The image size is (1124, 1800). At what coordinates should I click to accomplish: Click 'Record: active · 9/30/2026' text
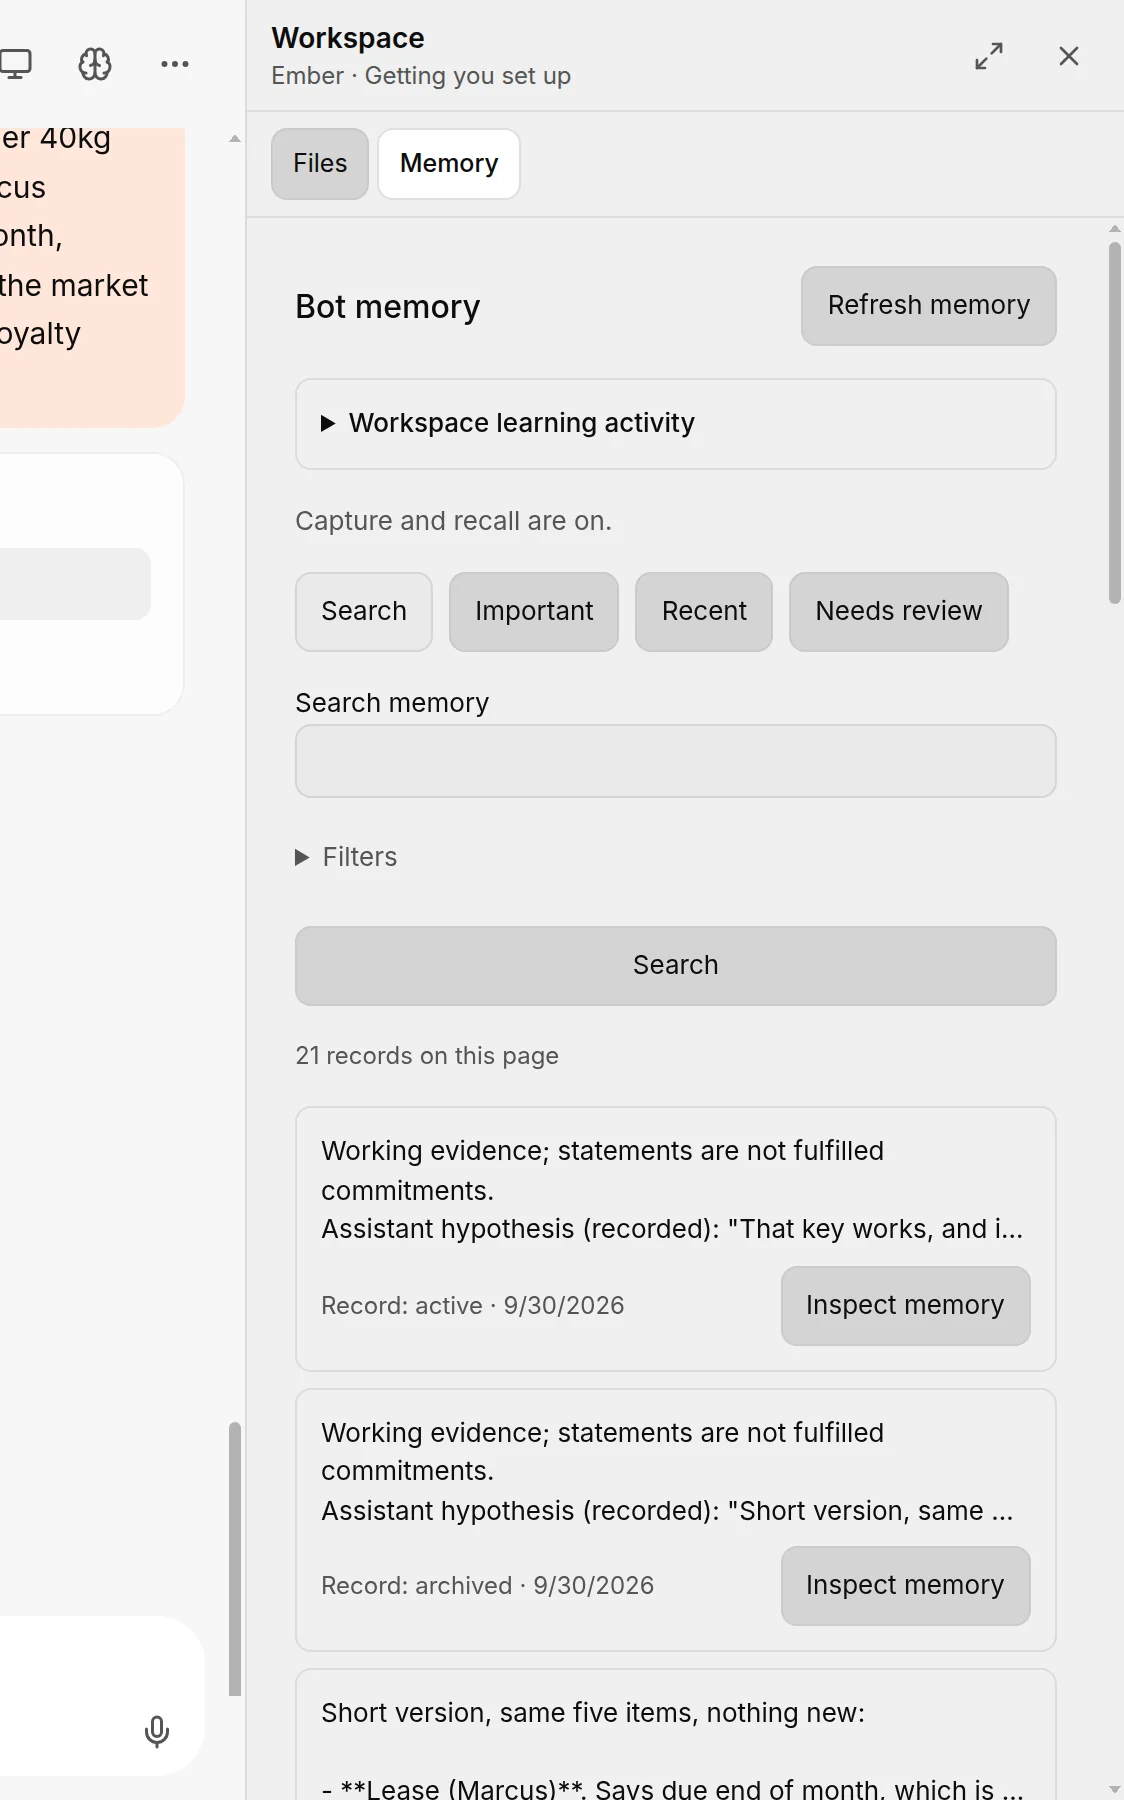click(473, 1306)
